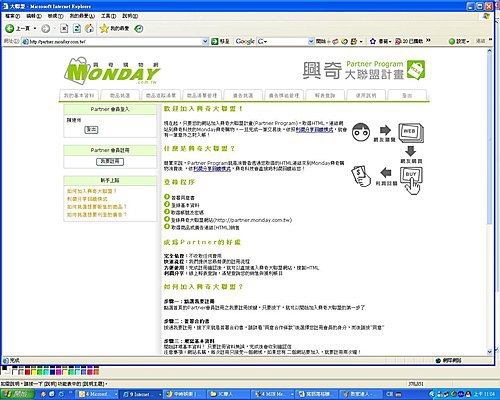The image size is (500, 400).
Task: Click register button in Partner registration box
Action: 110,161
